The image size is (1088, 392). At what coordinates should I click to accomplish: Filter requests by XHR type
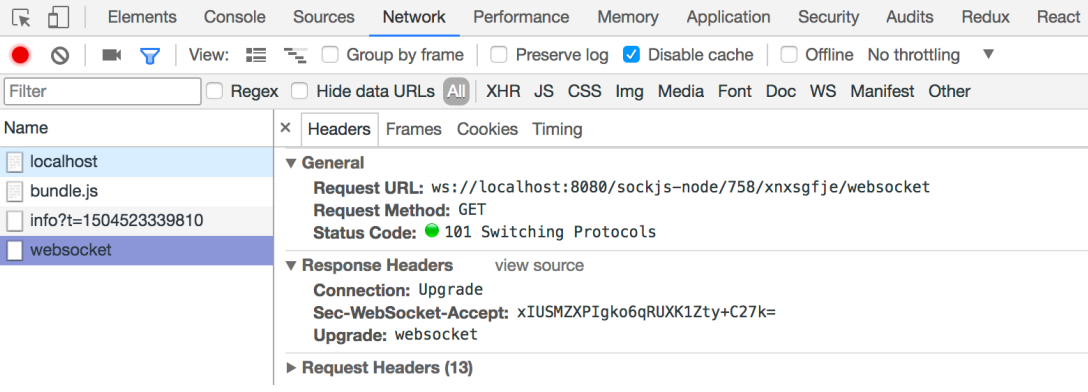pyautogui.click(x=503, y=91)
